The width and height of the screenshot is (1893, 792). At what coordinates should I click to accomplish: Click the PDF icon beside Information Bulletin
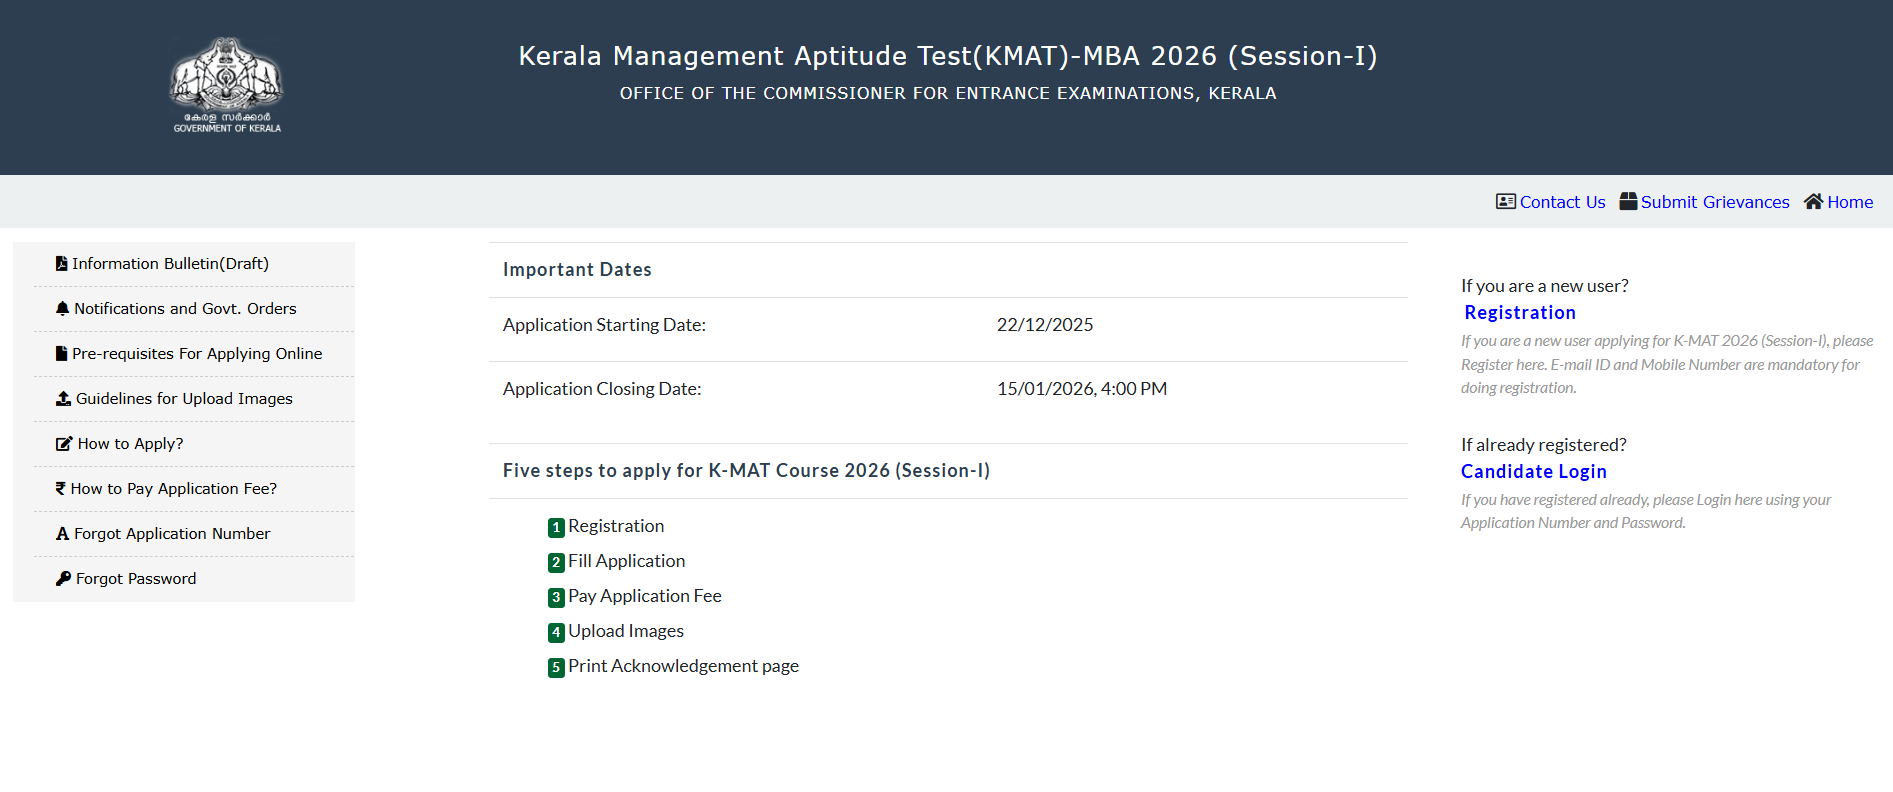click(62, 264)
